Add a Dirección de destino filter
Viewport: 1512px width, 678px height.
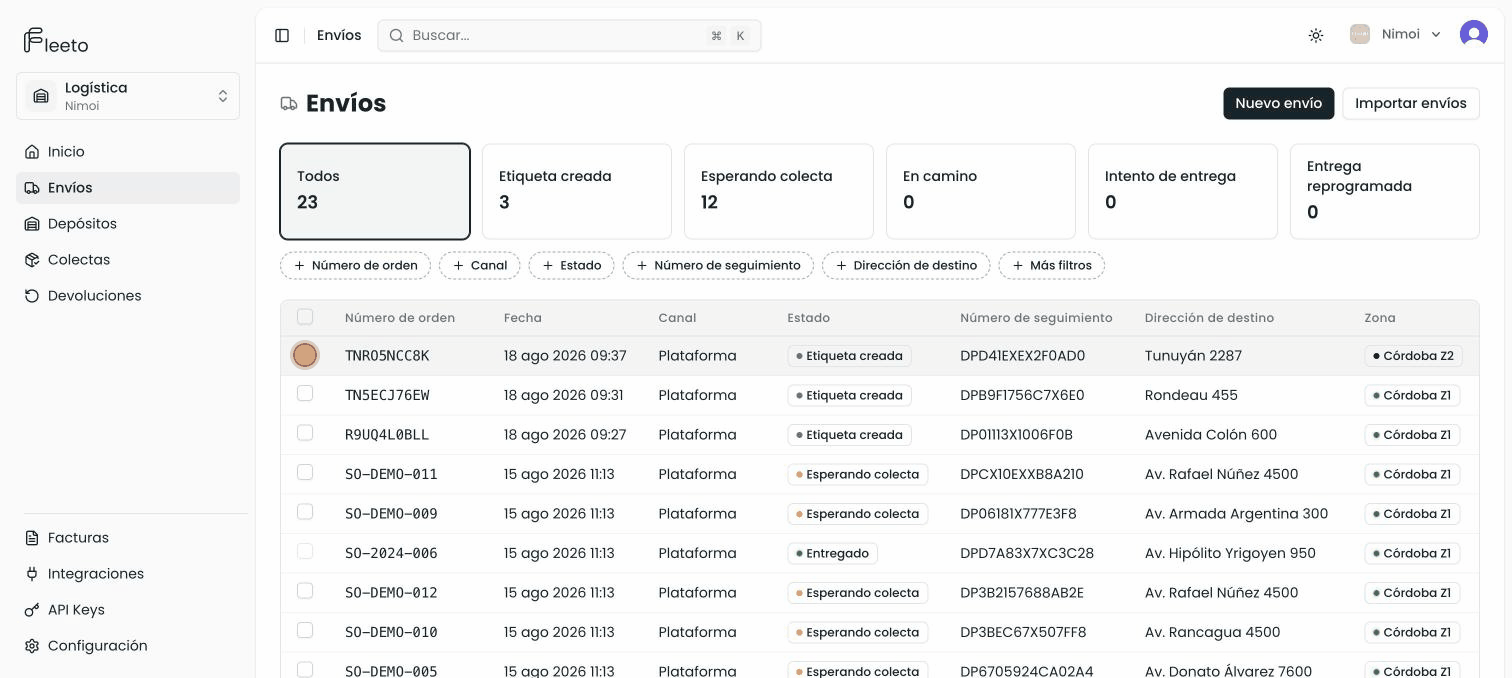[906, 266]
